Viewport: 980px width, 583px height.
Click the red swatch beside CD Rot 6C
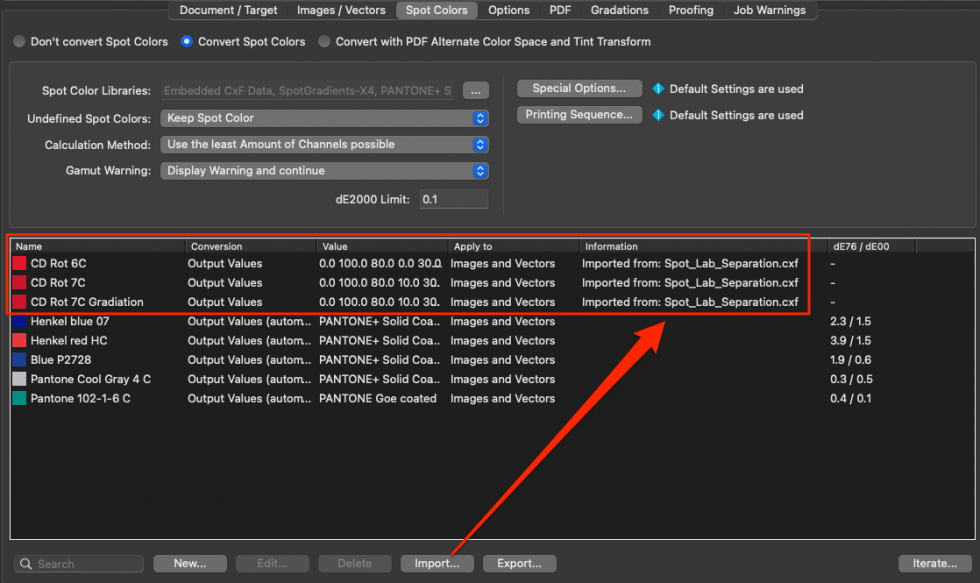[x=18, y=264]
